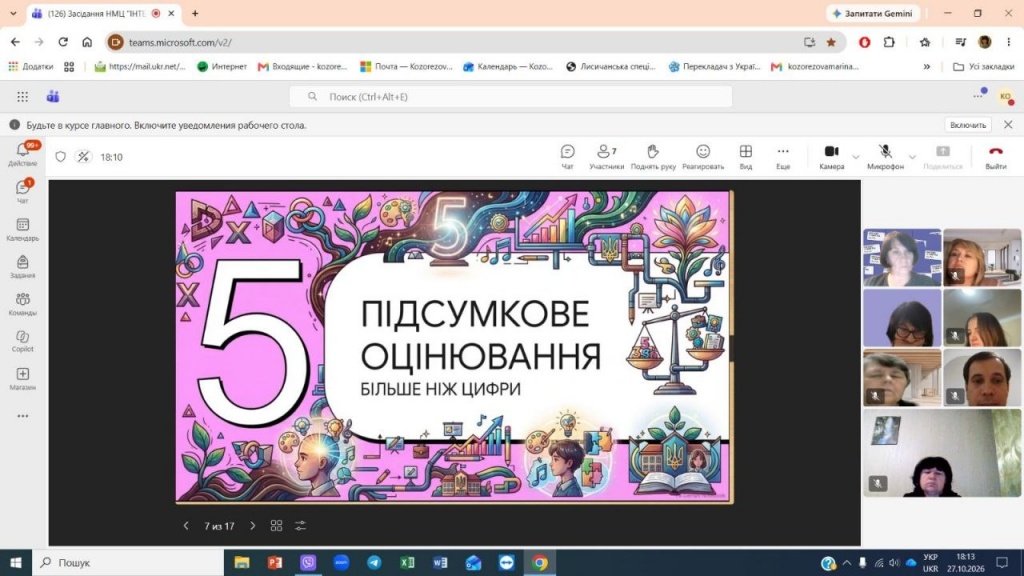Toggle the Микрофон mute state
Image resolution: width=1024 pixels, height=576 pixels.
click(885, 157)
